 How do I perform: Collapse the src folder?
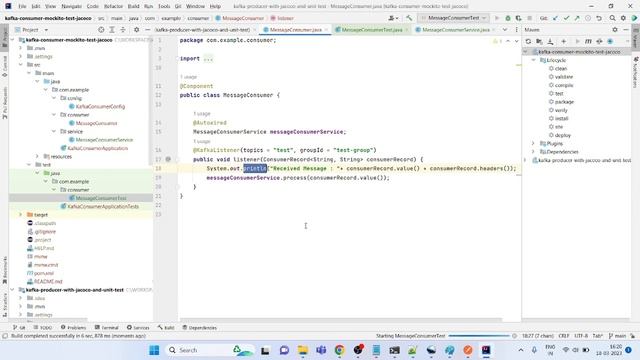click(x=20, y=65)
